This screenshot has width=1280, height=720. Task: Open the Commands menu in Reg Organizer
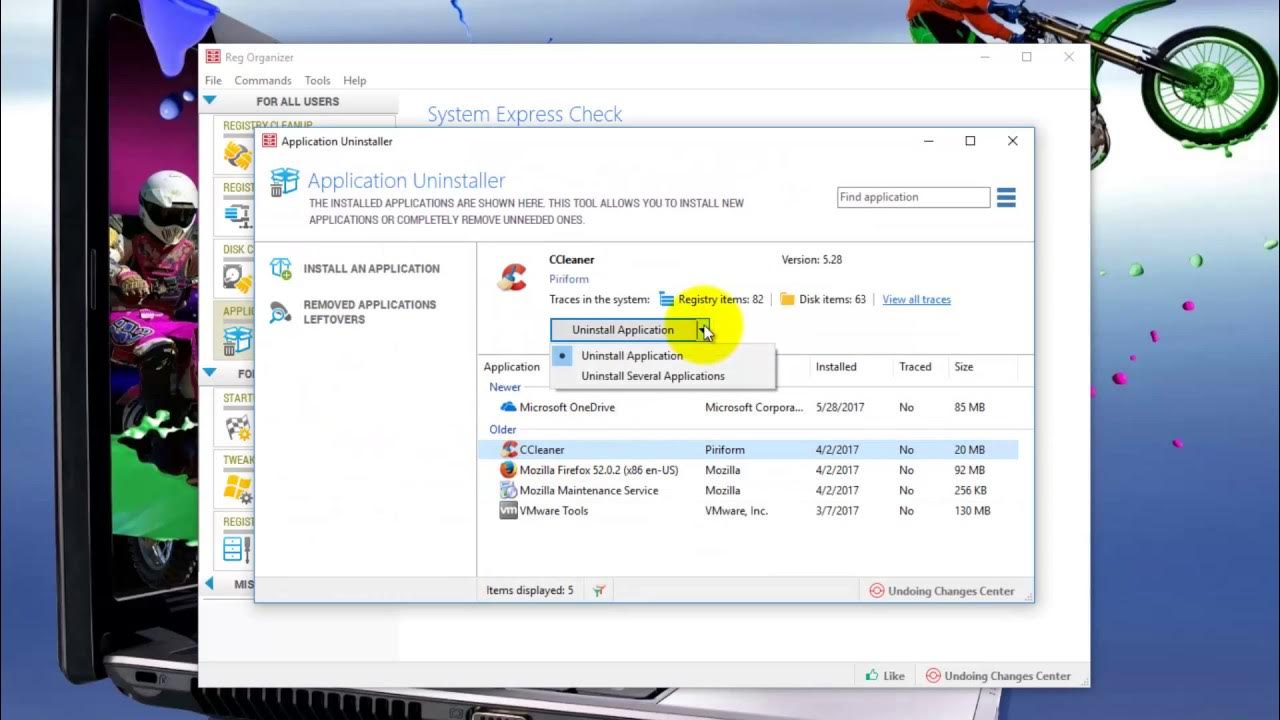pyautogui.click(x=263, y=81)
